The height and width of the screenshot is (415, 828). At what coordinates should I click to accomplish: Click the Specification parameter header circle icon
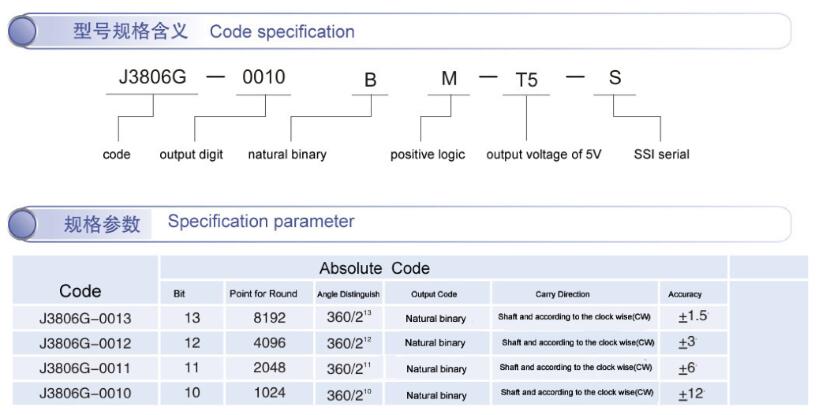click(23, 224)
